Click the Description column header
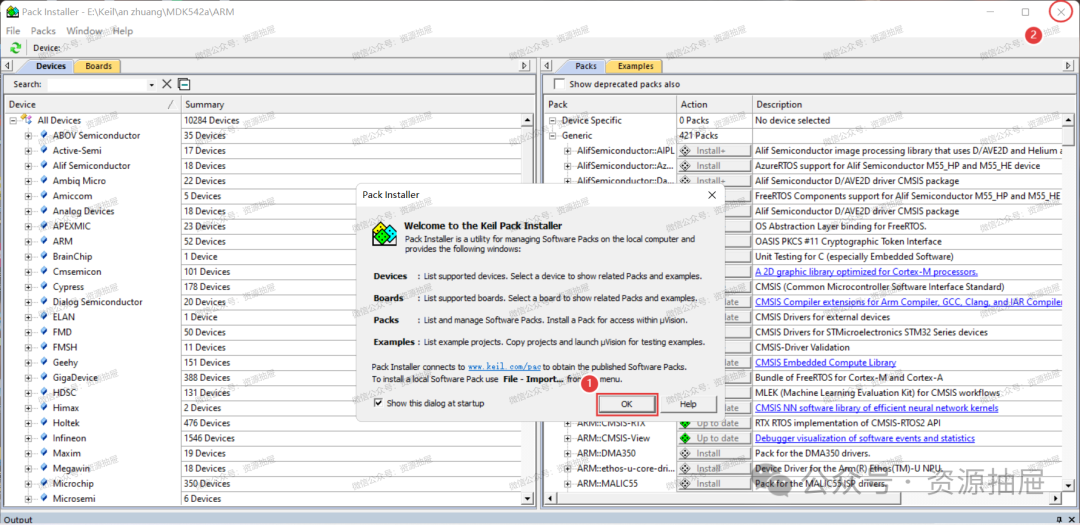The height and width of the screenshot is (525, 1080). point(913,104)
